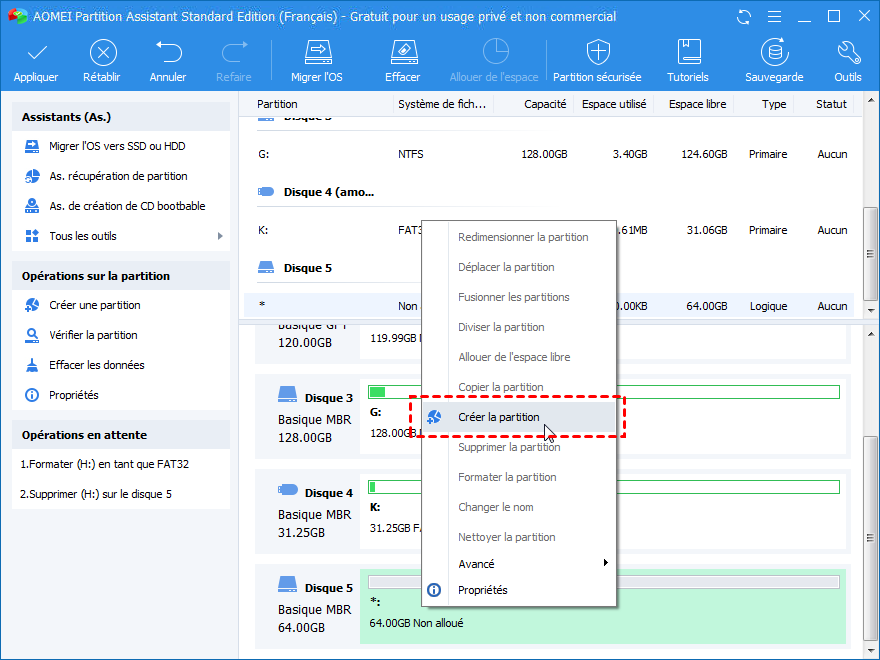This screenshot has width=880, height=660.
Task: Select Propriétés in the context menu
Action: 482,590
